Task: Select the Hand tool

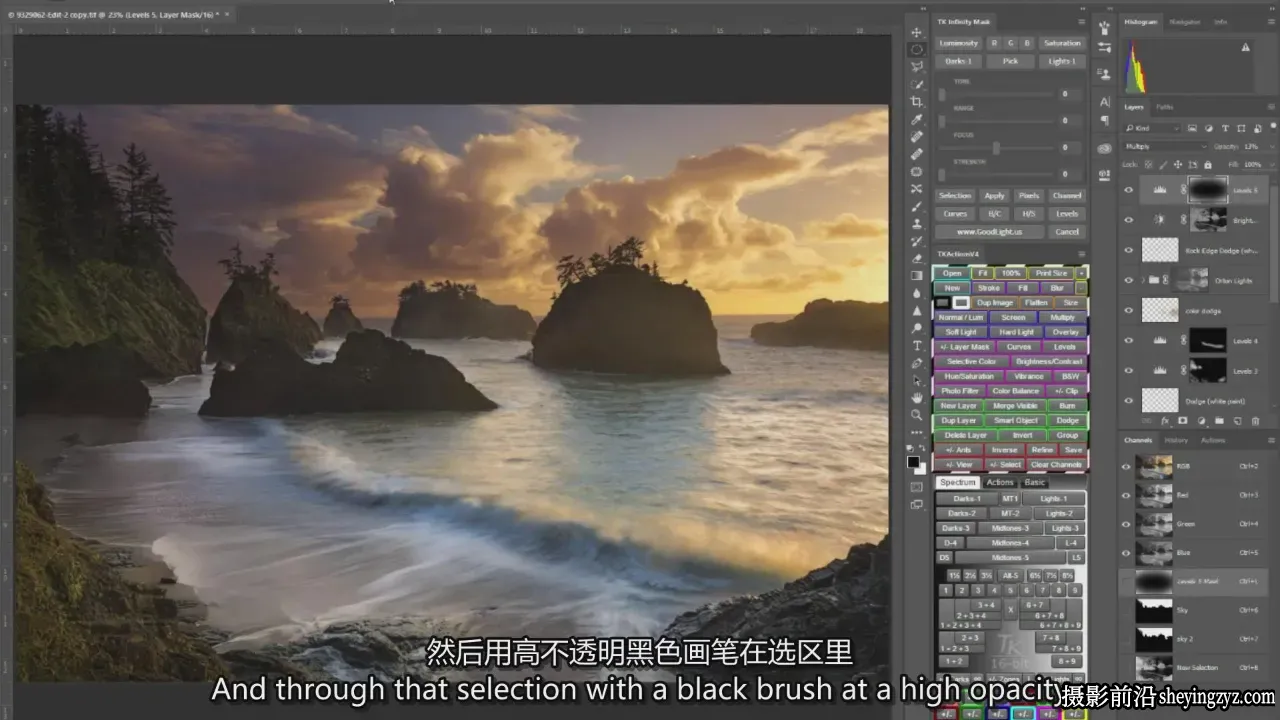Action: click(x=916, y=397)
